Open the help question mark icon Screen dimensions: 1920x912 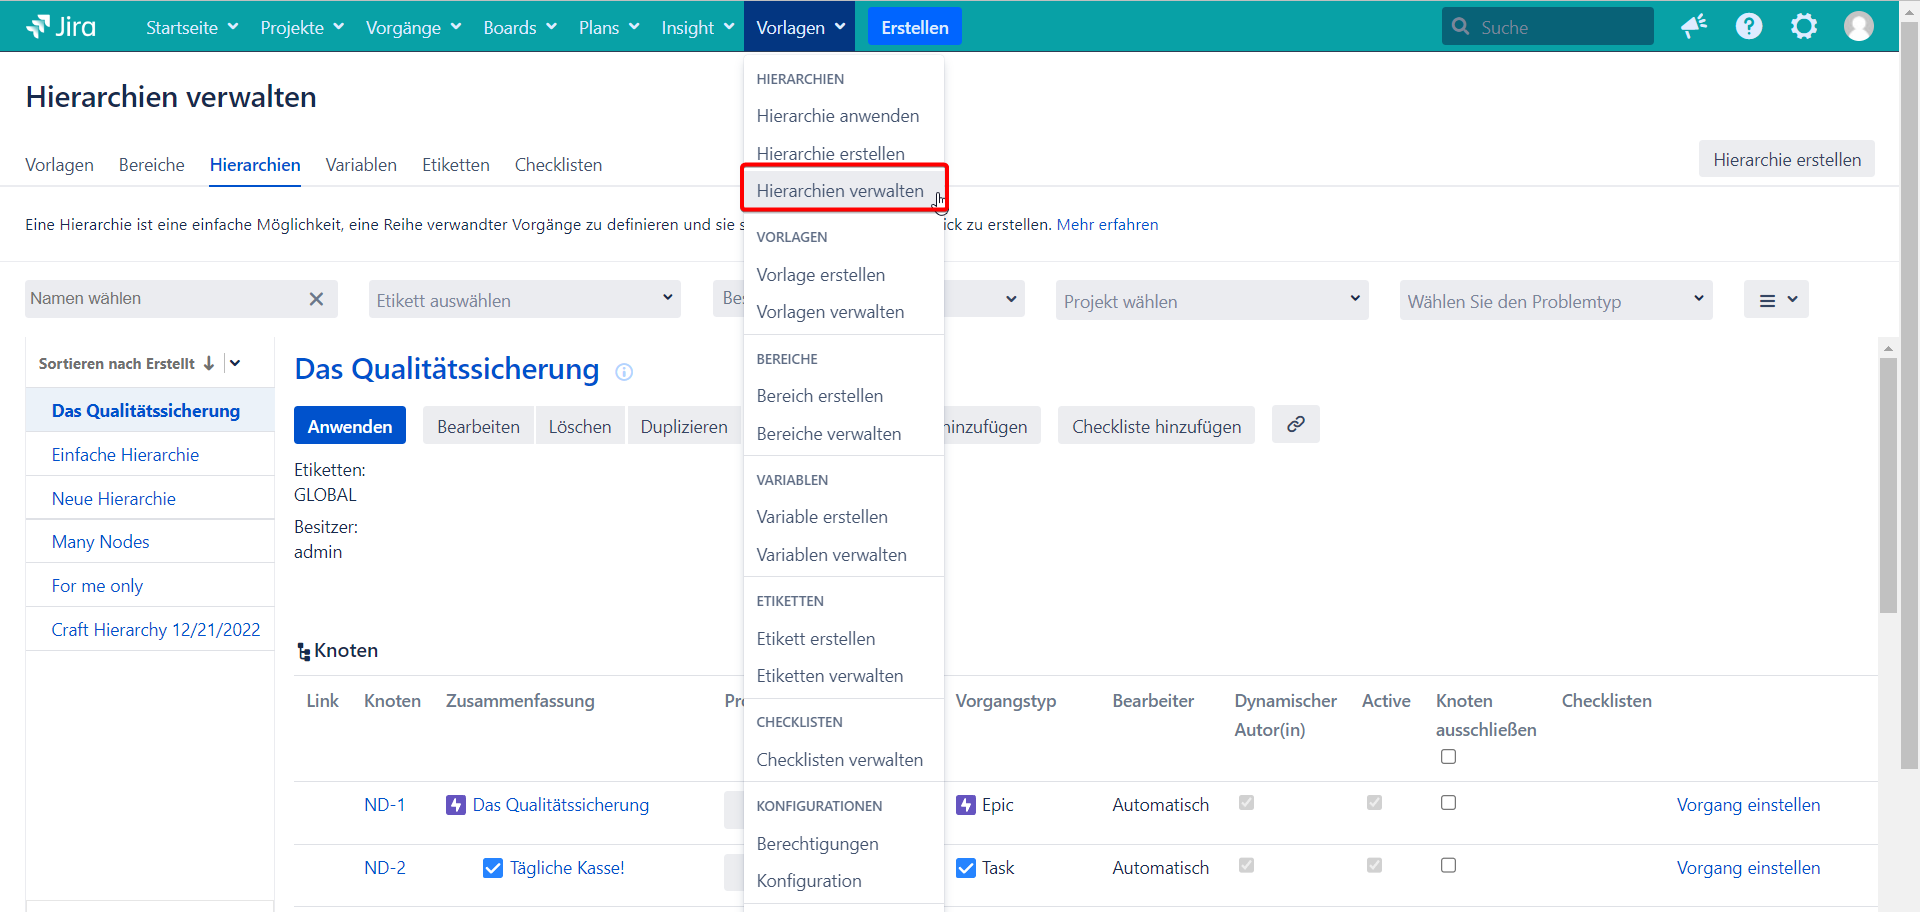click(x=1748, y=27)
